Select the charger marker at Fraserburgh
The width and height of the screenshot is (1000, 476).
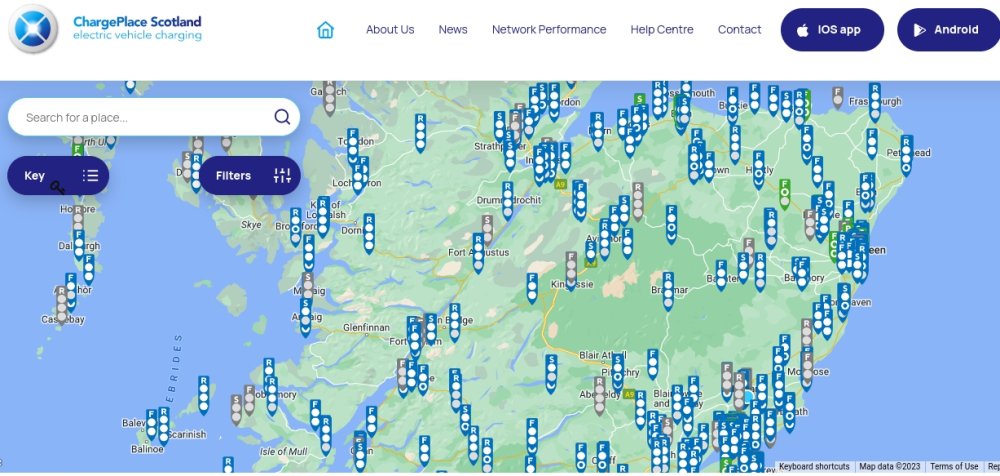pyautogui.click(x=874, y=101)
